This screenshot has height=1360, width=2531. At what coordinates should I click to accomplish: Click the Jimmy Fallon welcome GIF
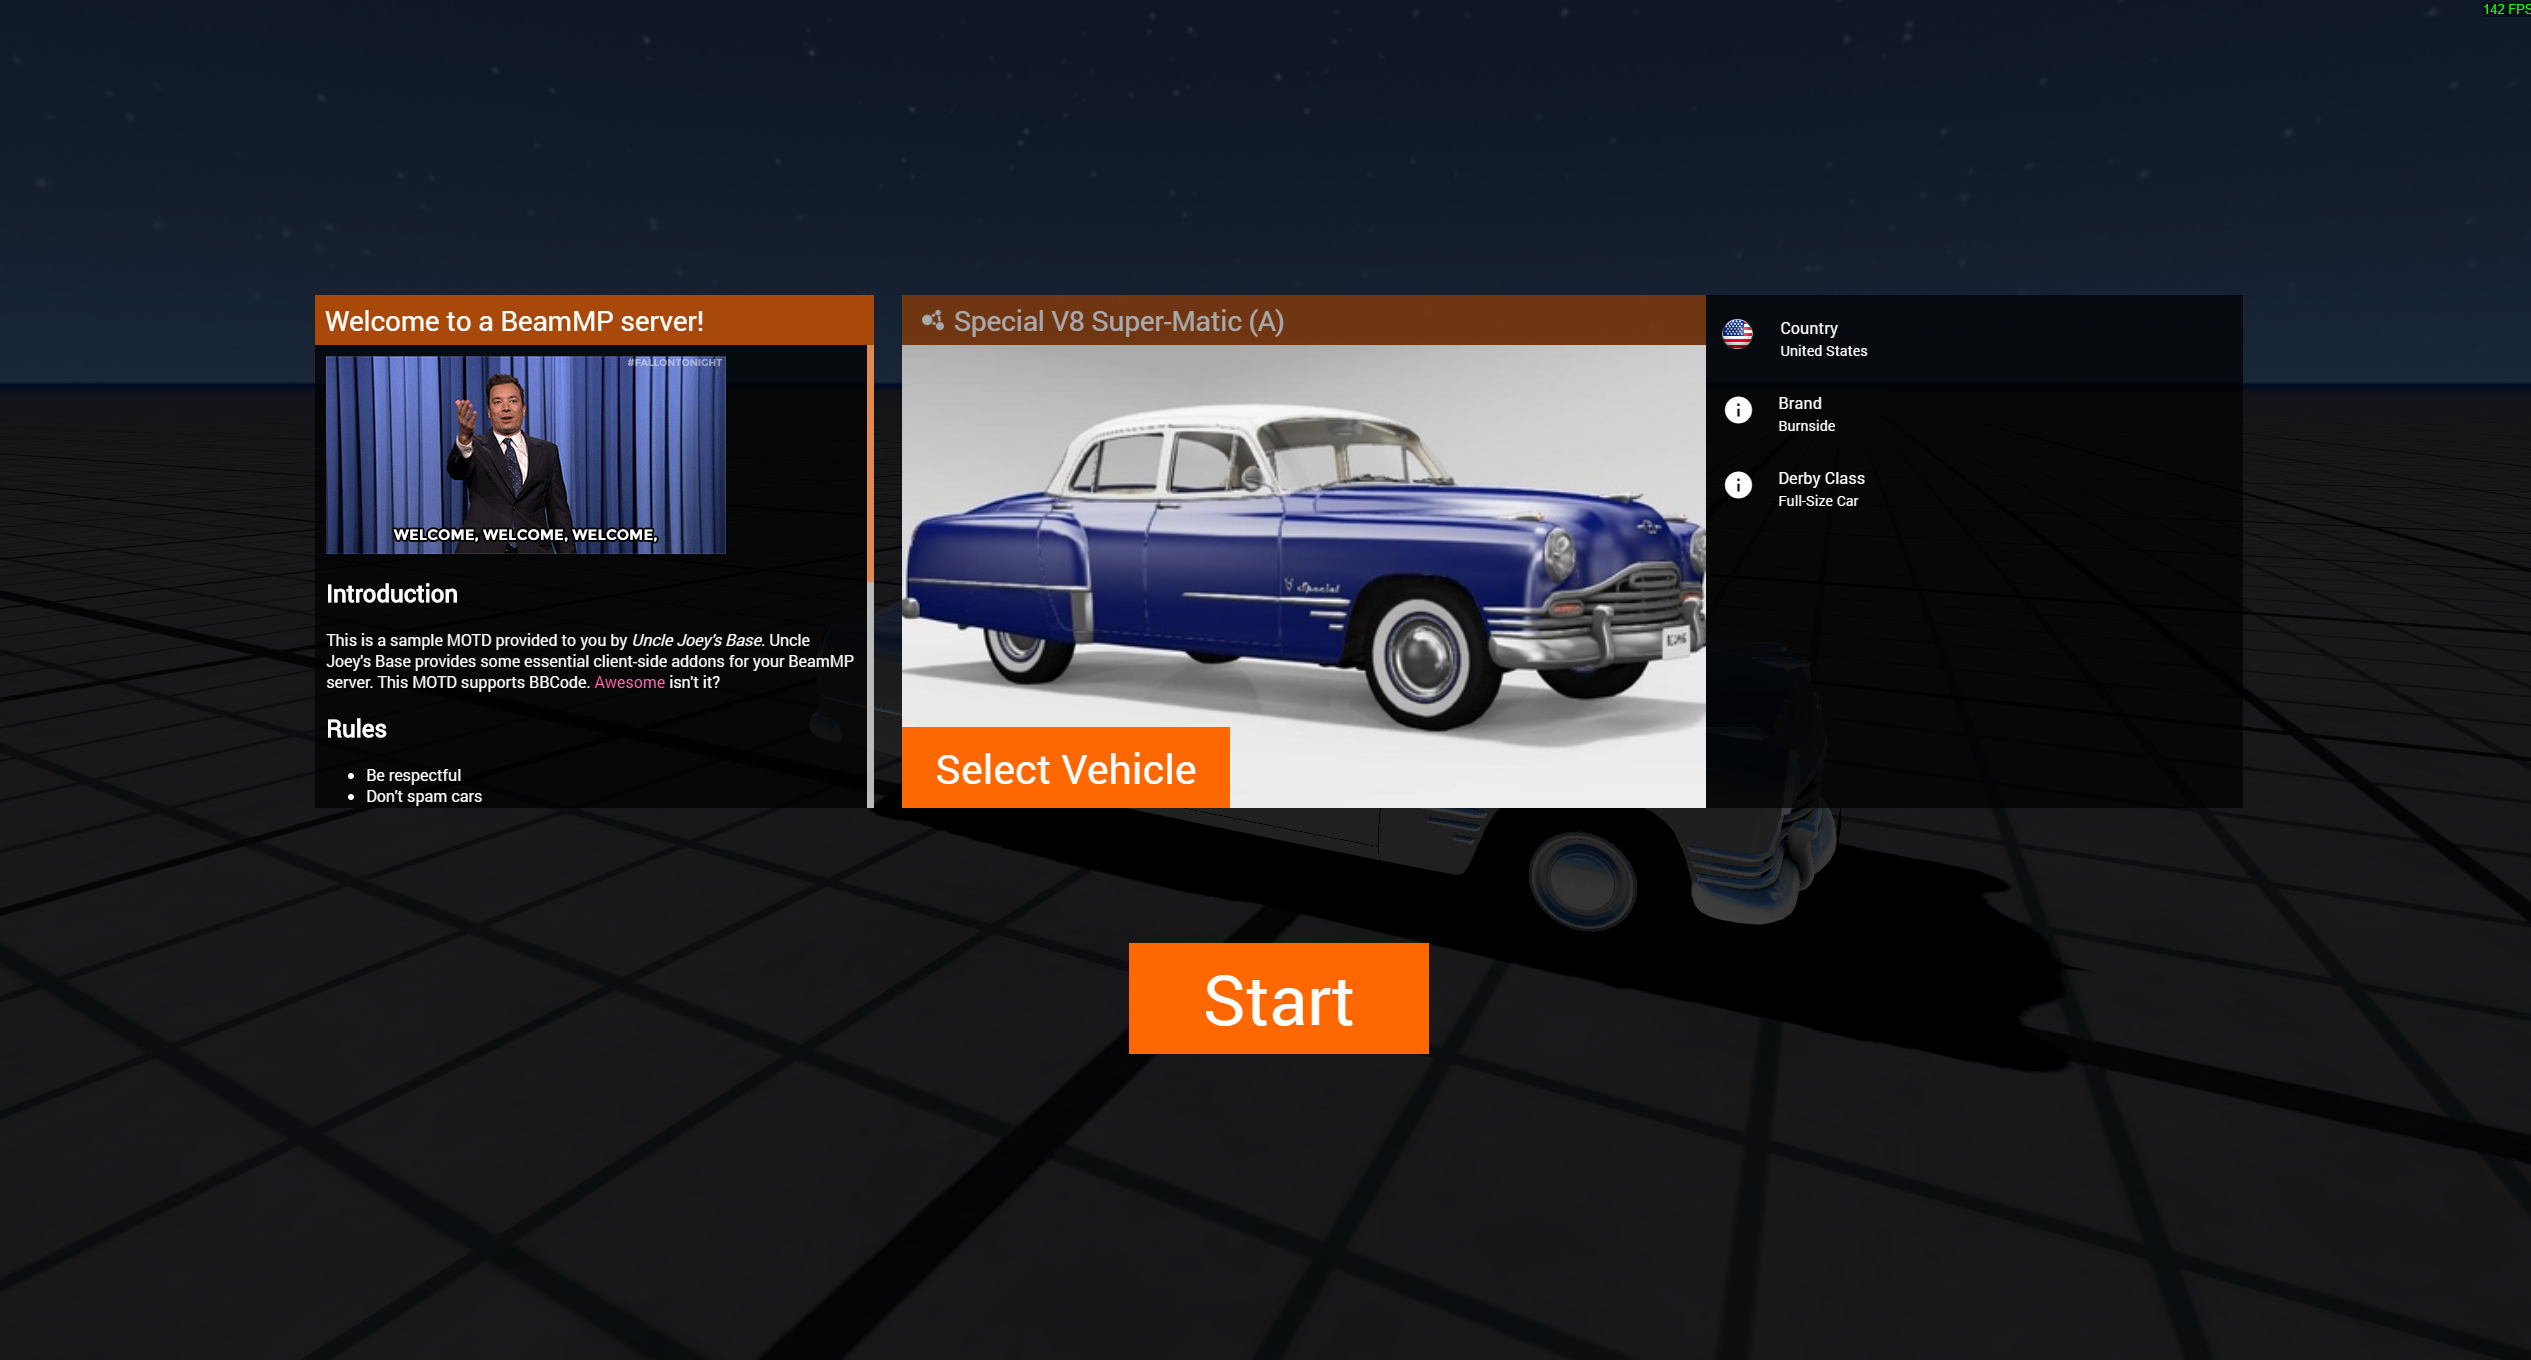pos(525,454)
